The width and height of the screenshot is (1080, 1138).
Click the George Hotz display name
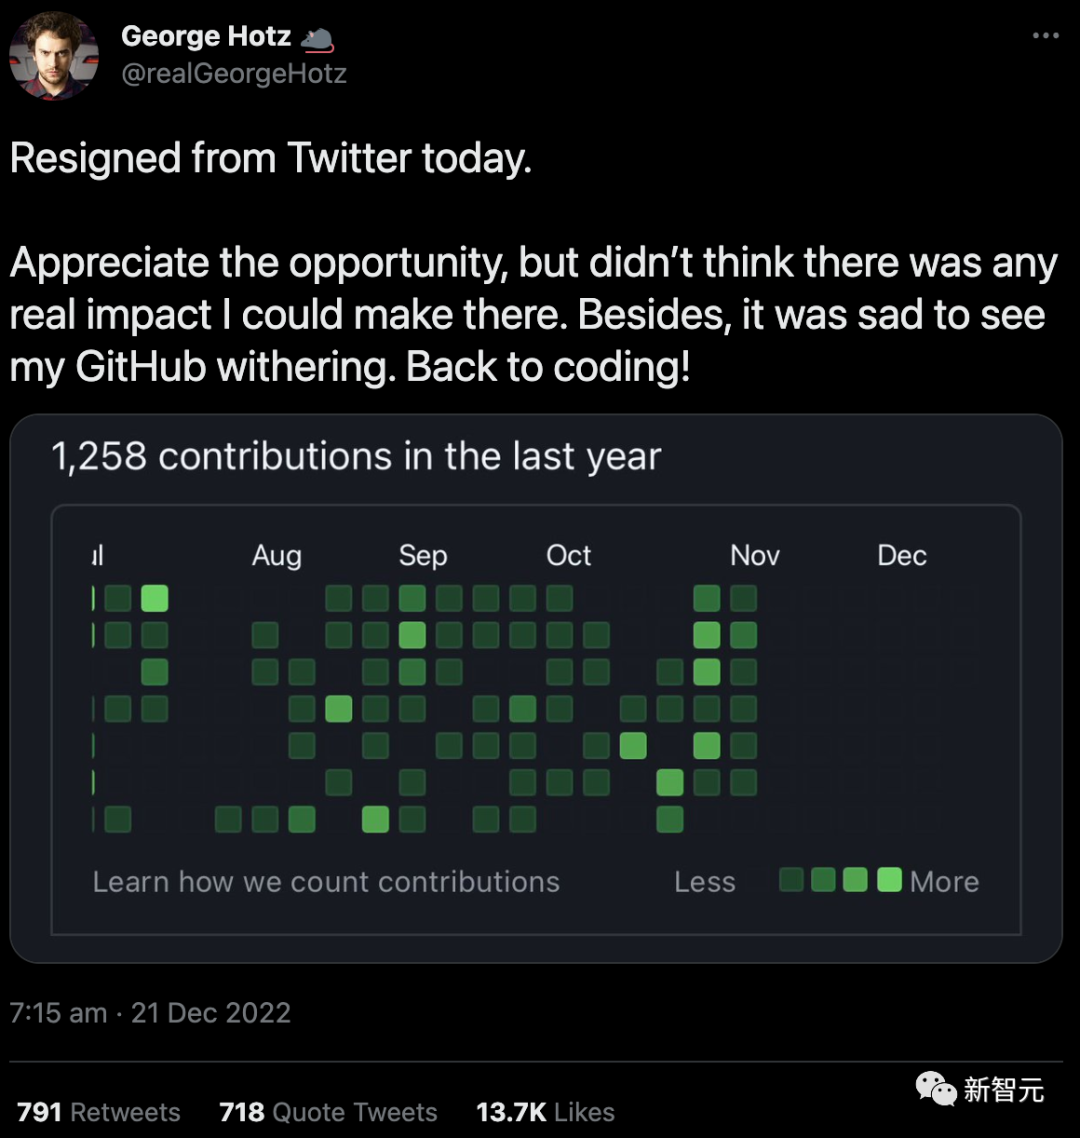206,36
